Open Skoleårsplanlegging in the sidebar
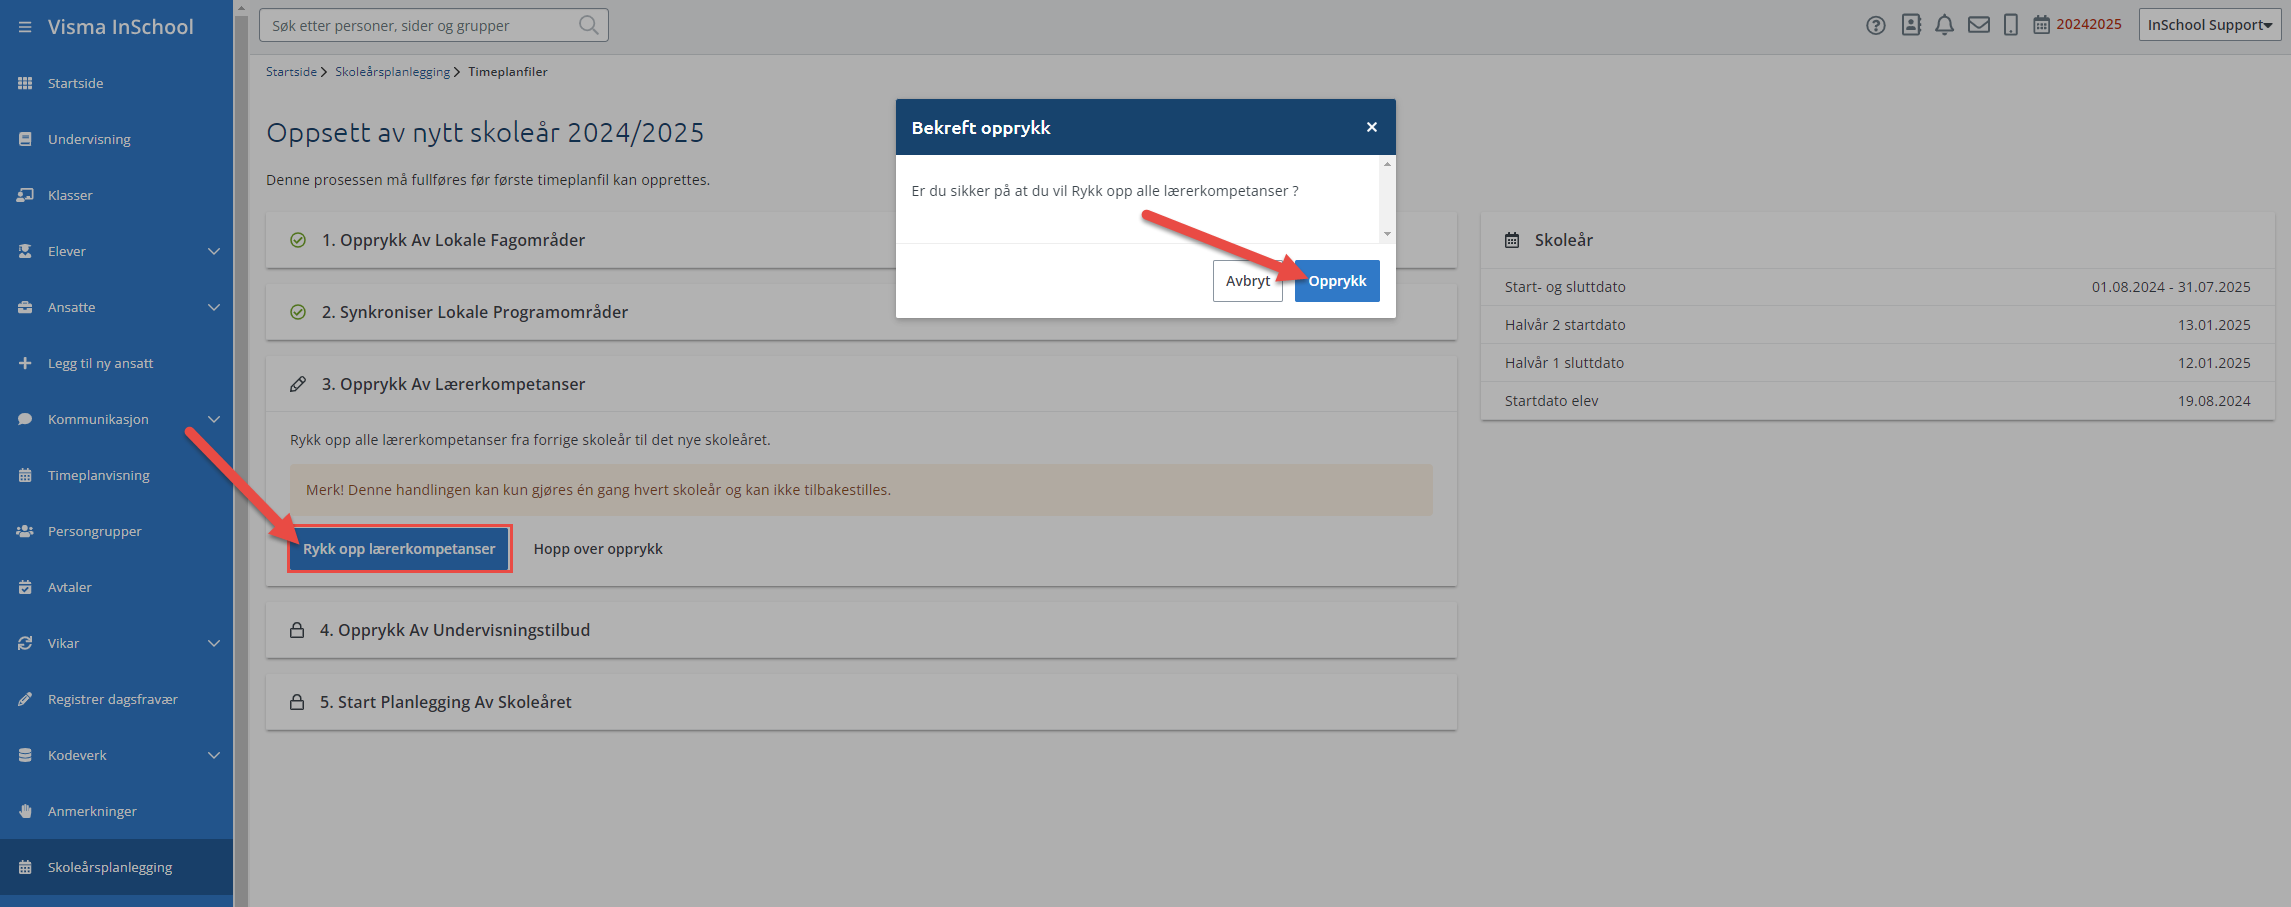The width and height of the screenshot is (2291, 907). (x=116, y=867)
